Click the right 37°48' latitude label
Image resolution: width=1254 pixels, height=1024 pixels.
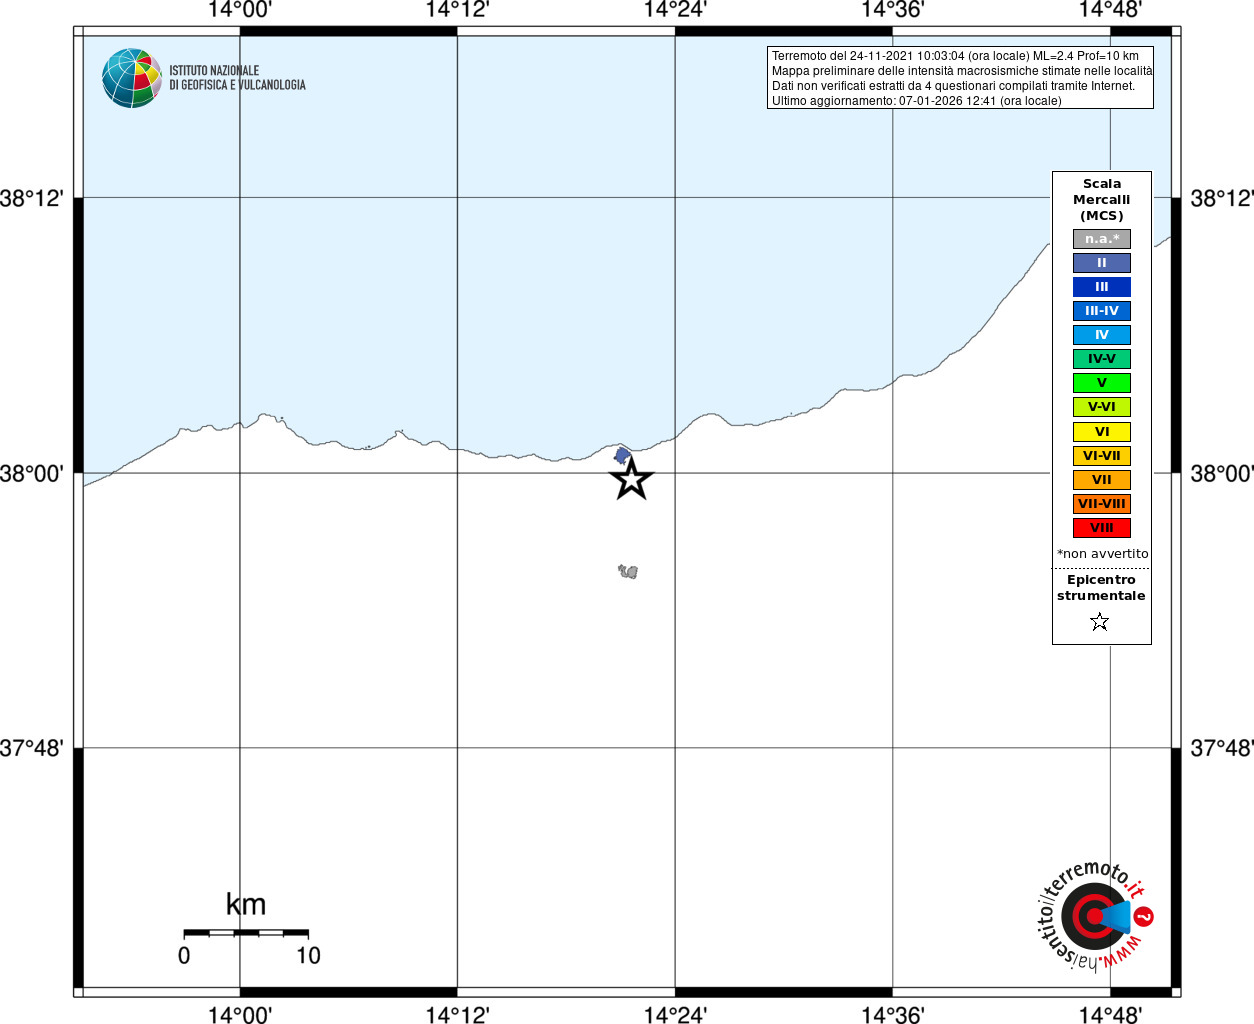1222,748
